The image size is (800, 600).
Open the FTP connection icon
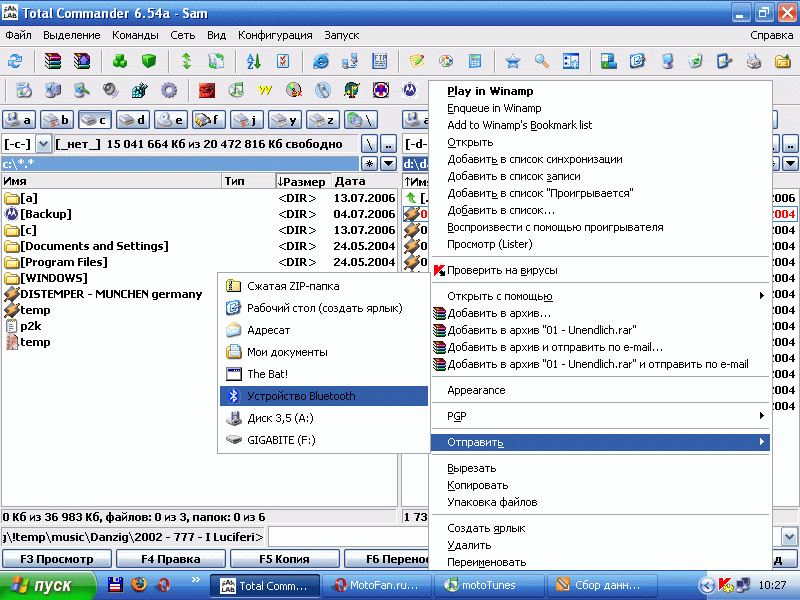tap(379, 62)
